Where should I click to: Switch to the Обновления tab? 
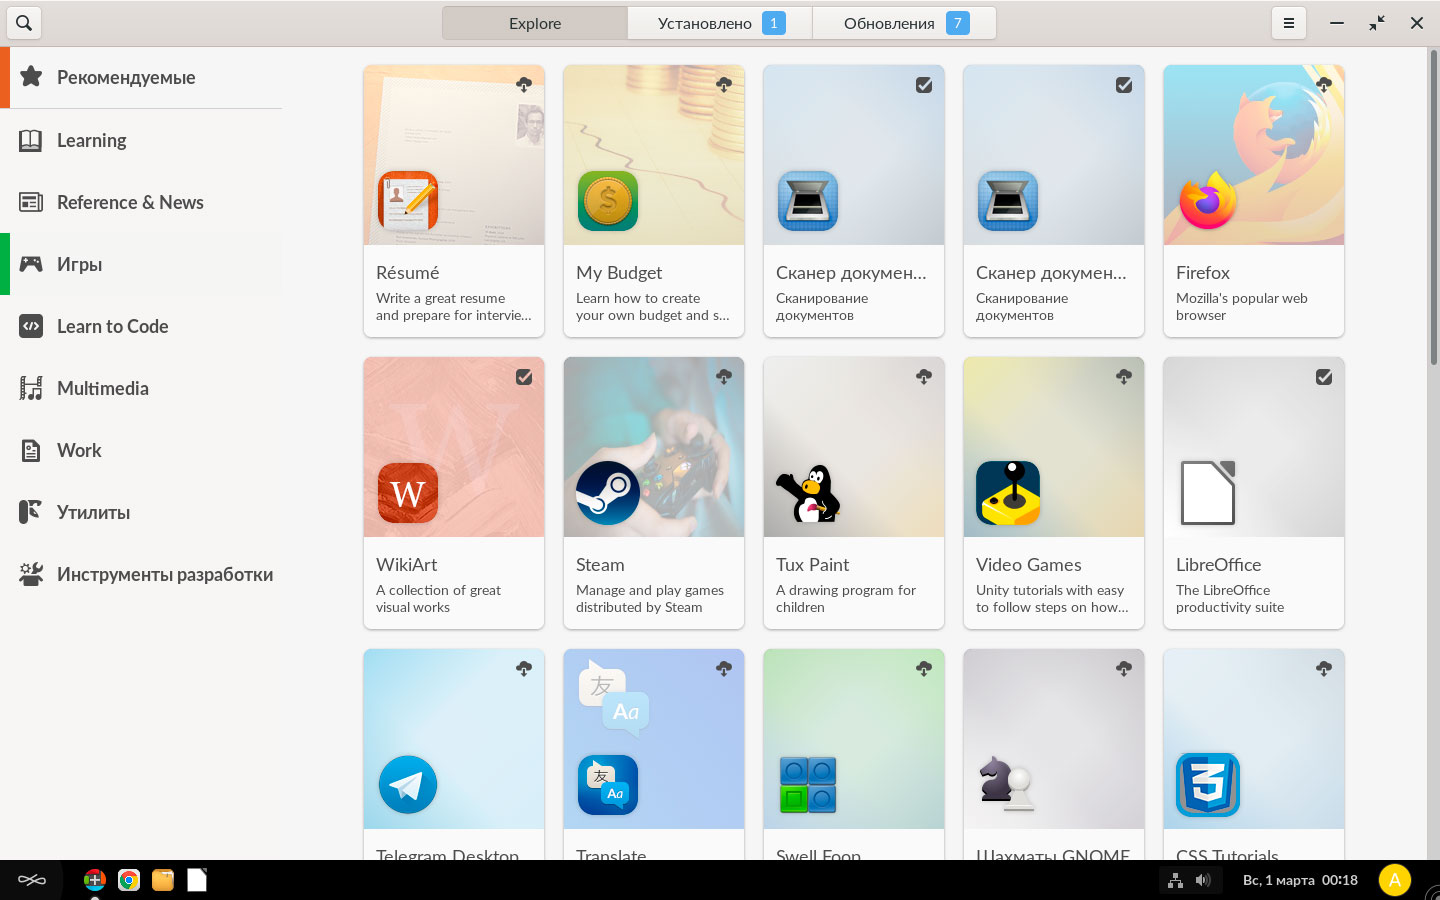click(x=904, y=23)
